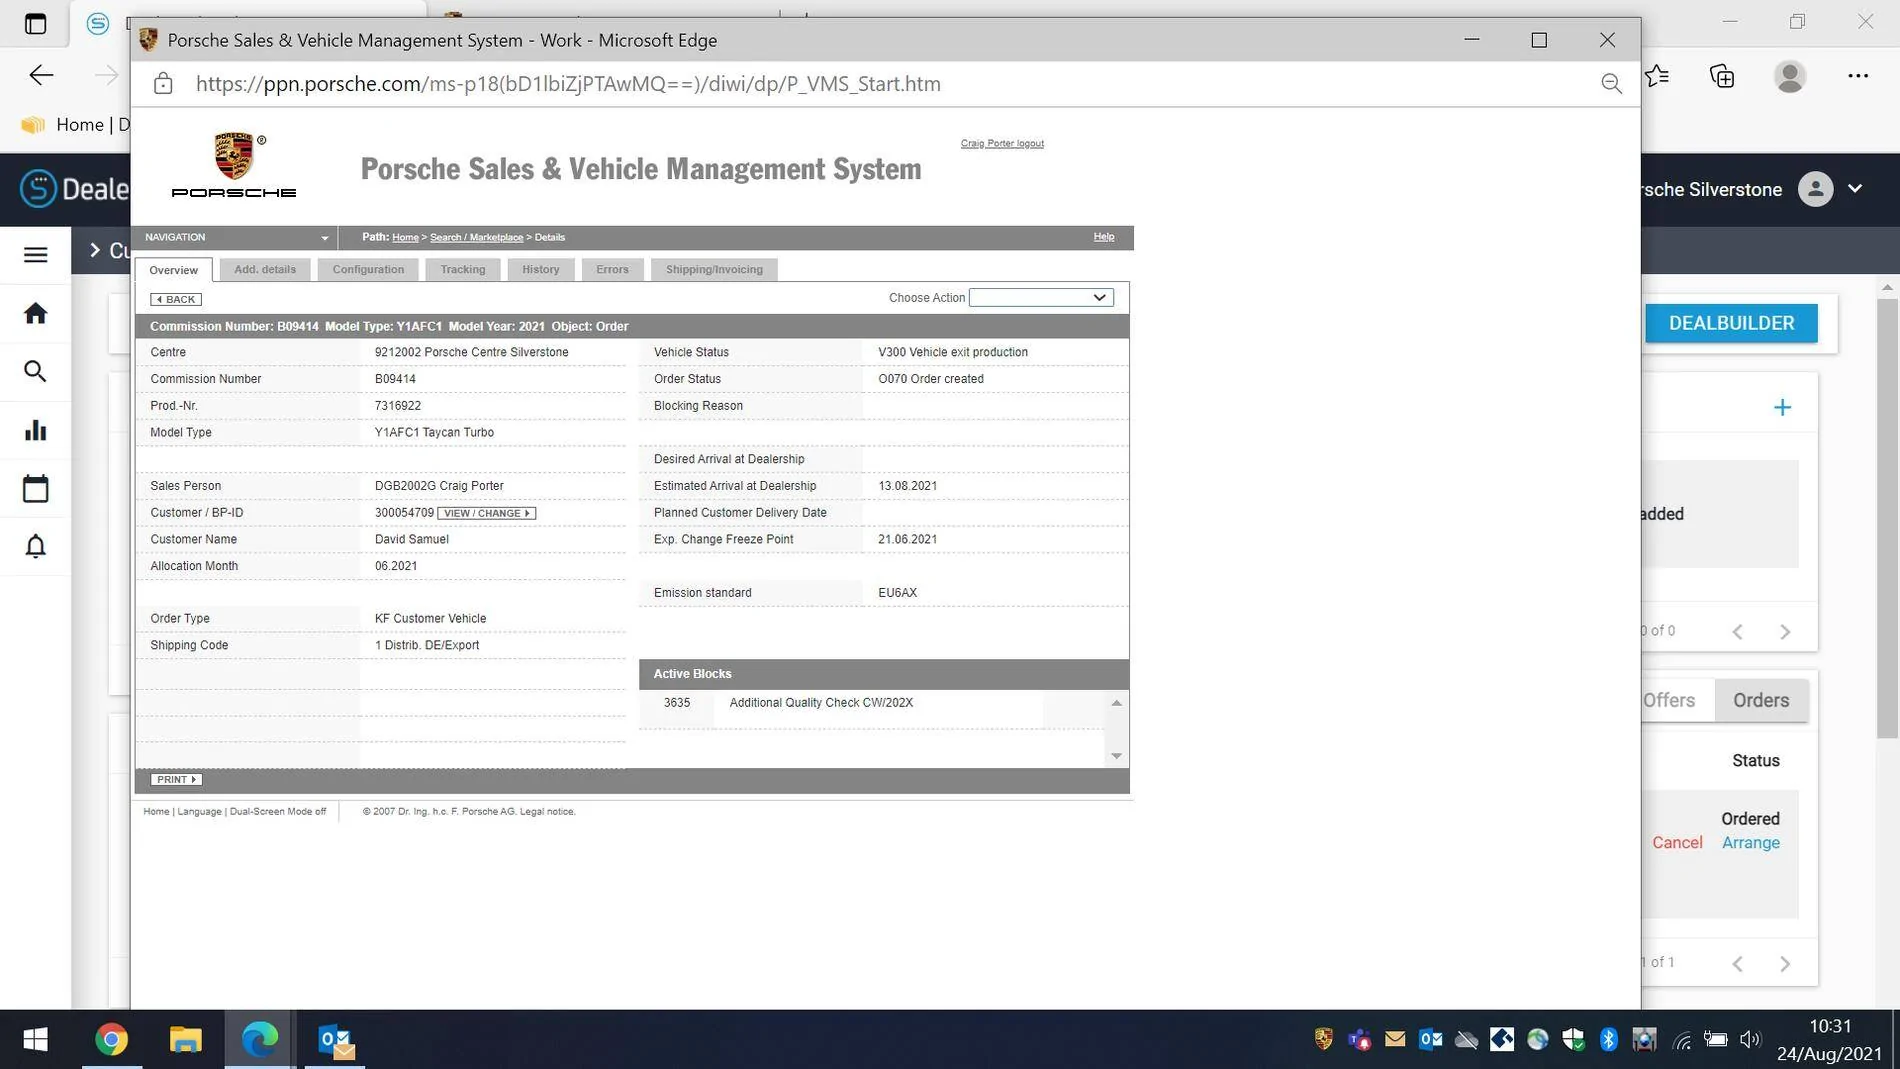This screenshot has height=1069, width=1900.
Task: Open the bar chart reports icon in the sidebar
Action: [36, 430]
